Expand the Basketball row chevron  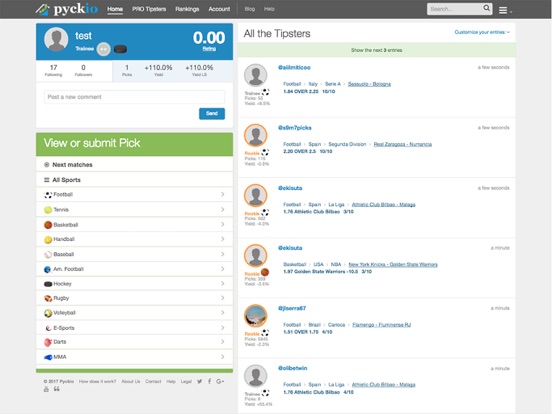pyautogui.click(x=222, y=224)
